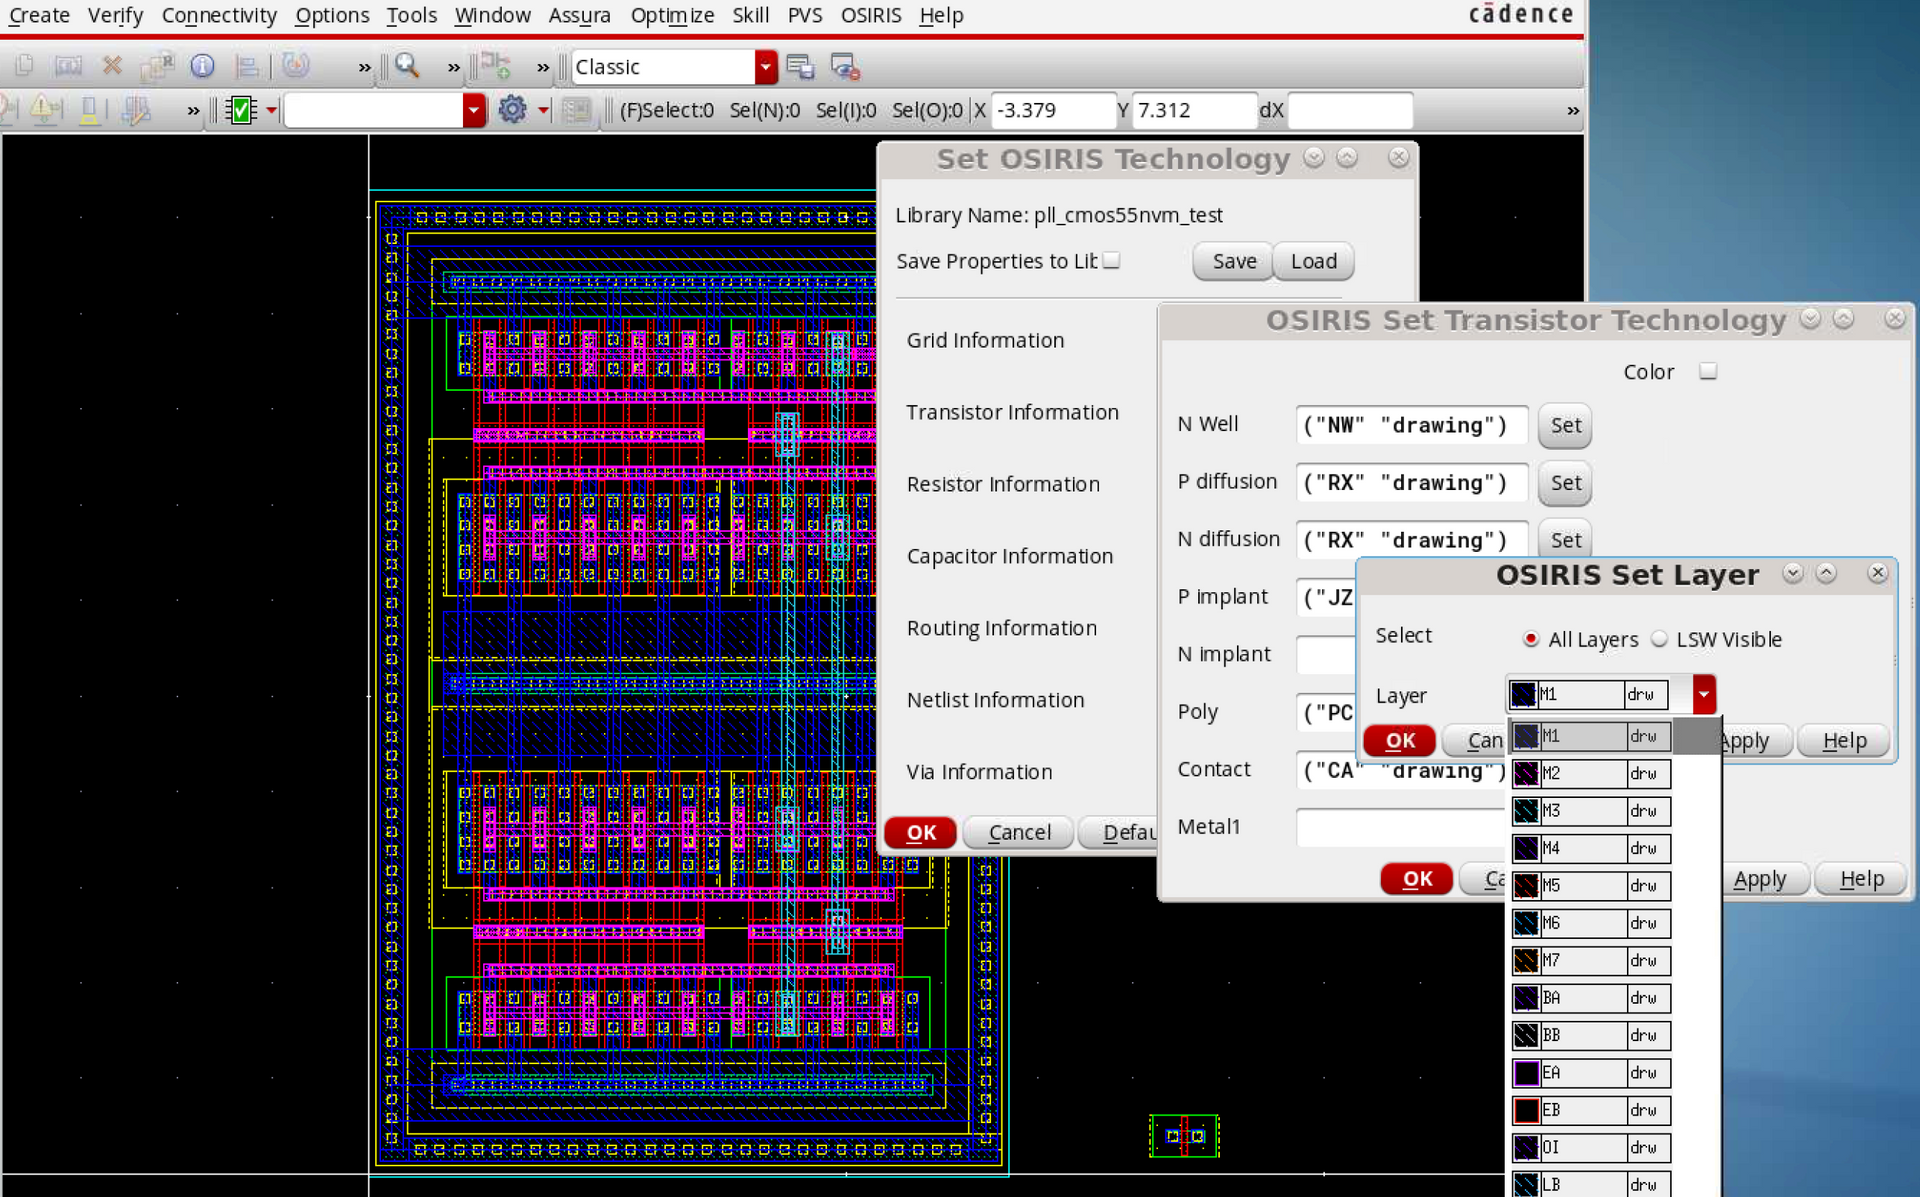Click the greyed form icon after gear

point(577,109)
